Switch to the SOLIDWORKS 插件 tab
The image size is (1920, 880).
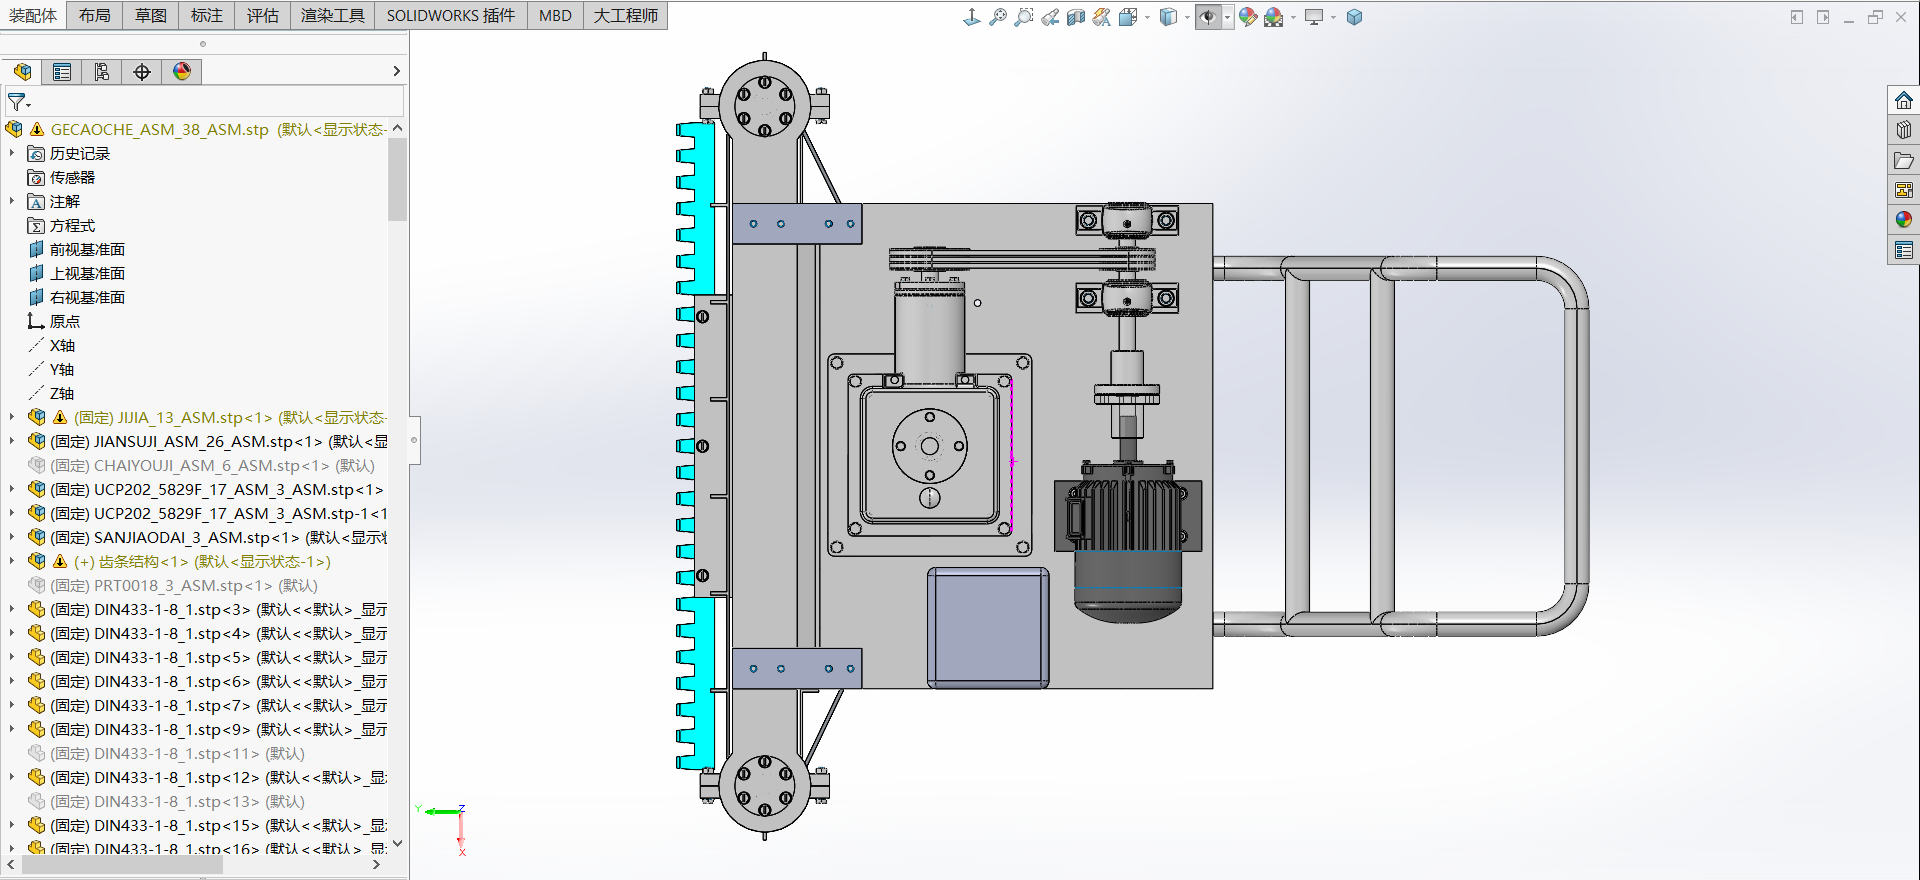[451, 15]
